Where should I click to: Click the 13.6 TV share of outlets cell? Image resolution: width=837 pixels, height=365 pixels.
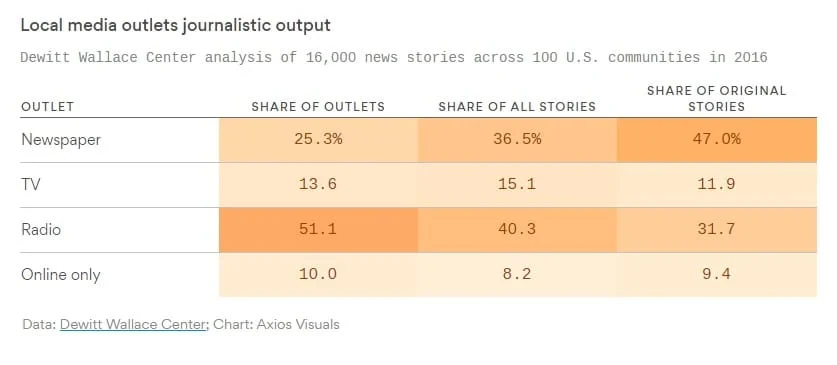318,185
